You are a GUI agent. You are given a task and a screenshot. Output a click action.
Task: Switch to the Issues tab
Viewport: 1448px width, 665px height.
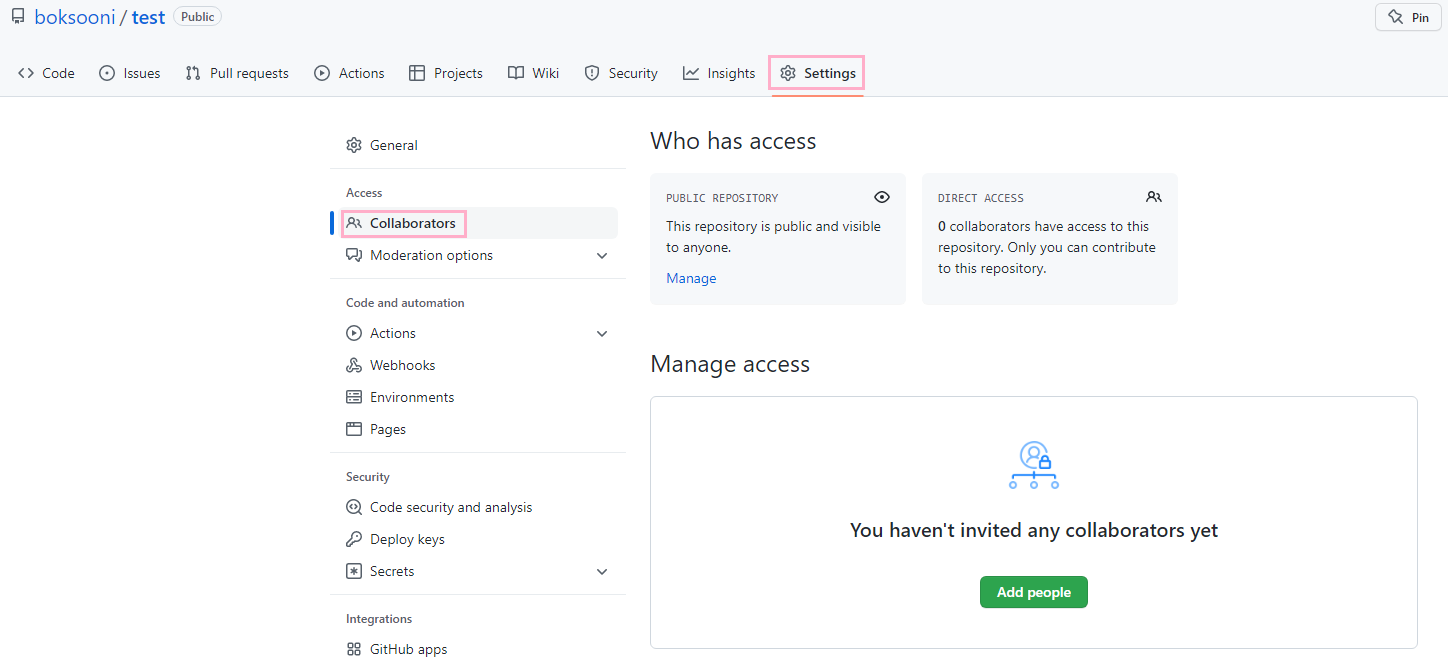click(x=130, y=73)
